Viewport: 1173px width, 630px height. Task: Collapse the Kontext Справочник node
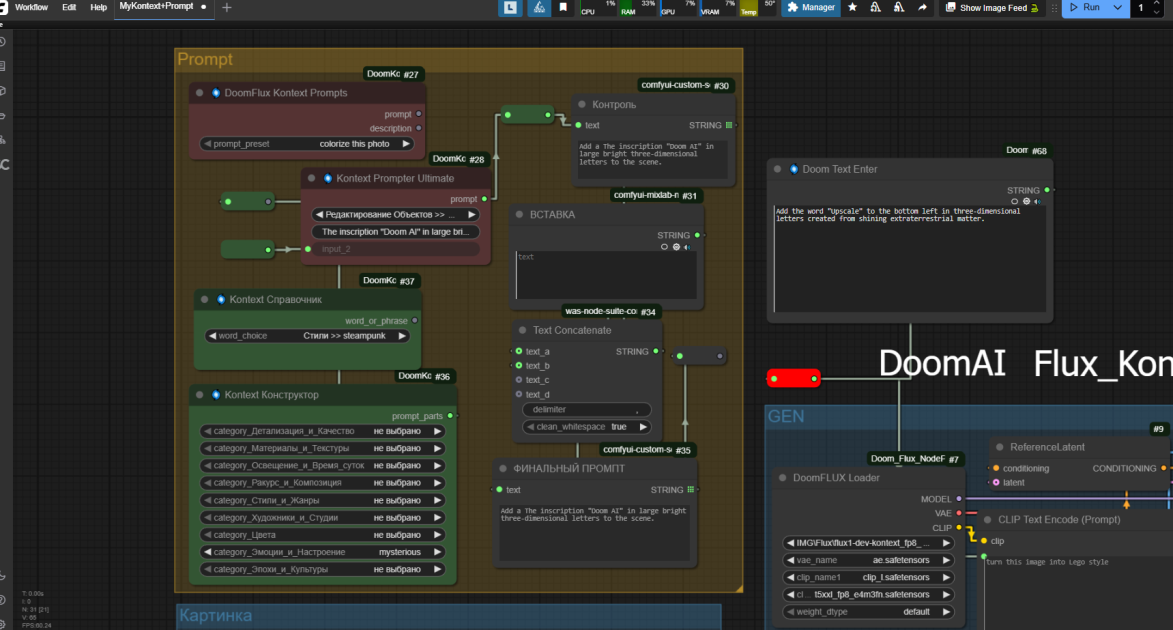pos(204,299)
